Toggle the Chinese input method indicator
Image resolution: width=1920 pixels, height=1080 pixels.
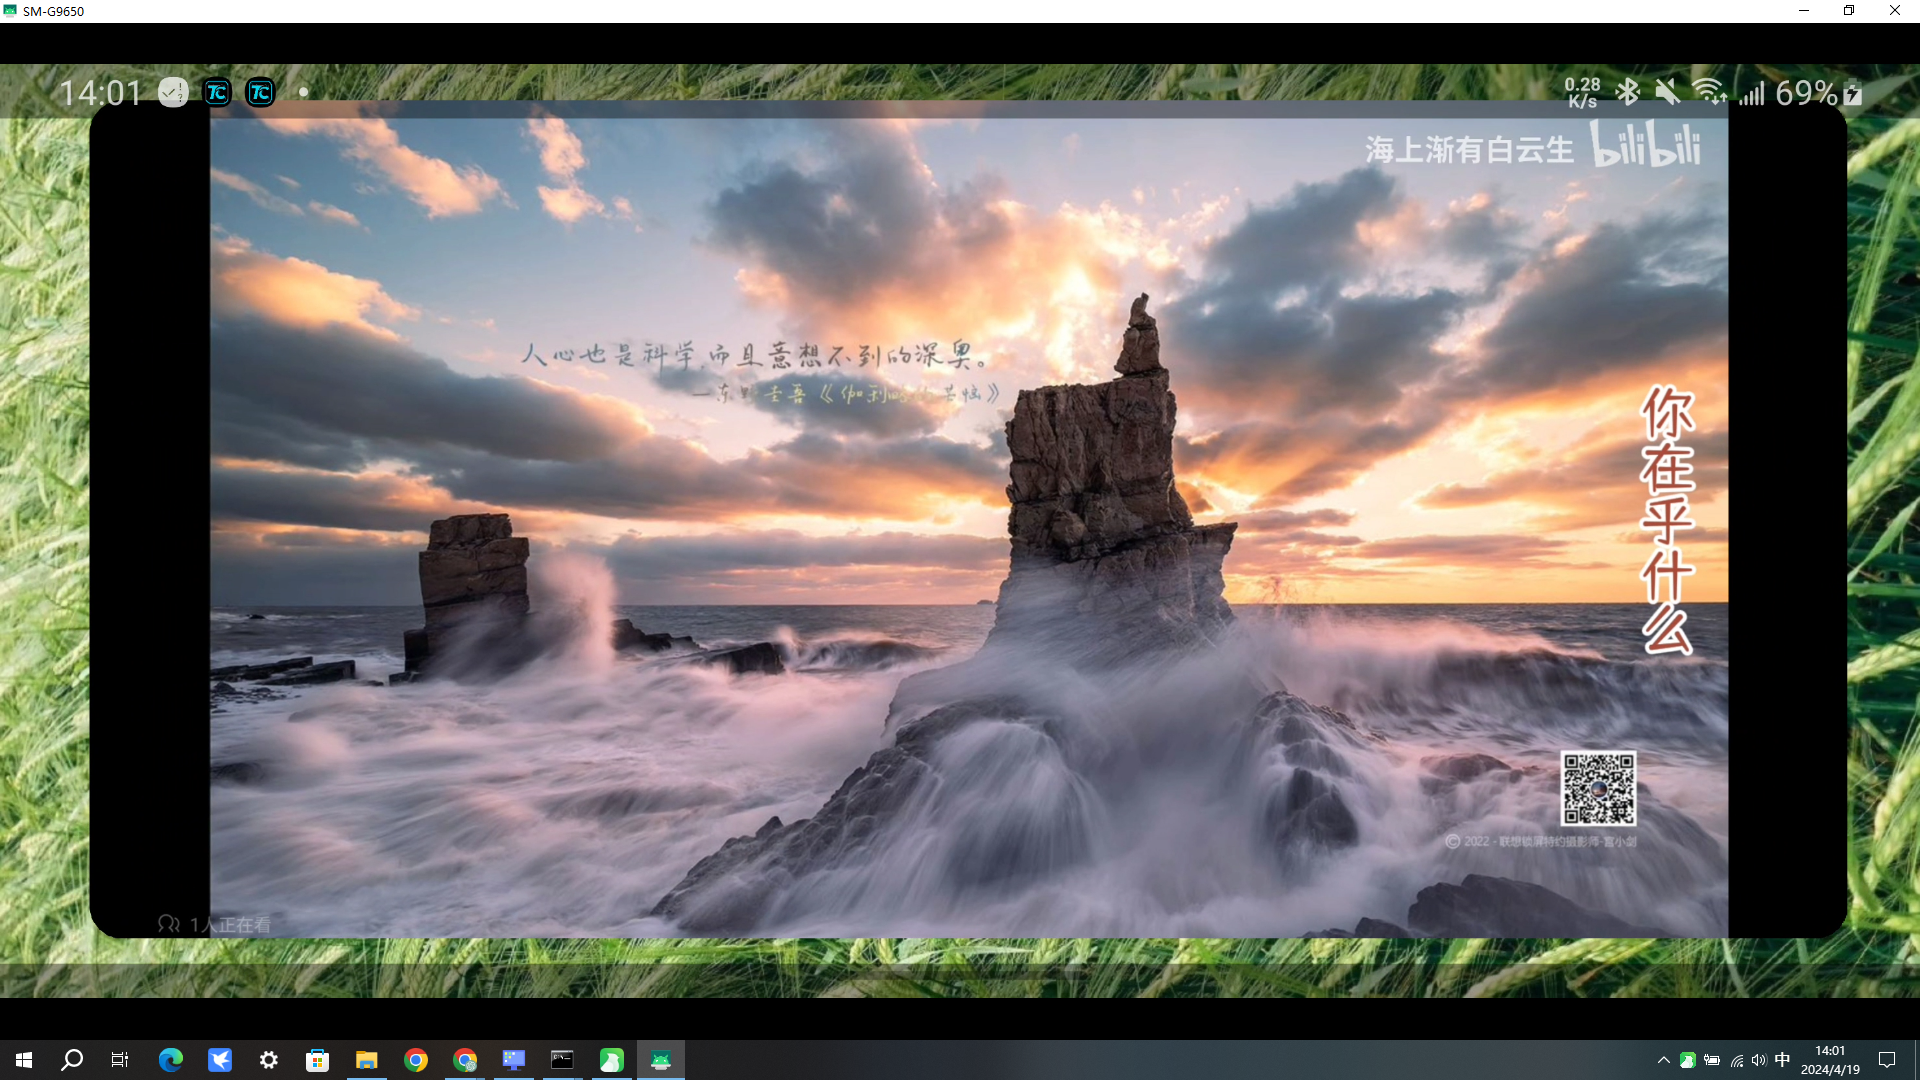[x=1782, y=1060]
